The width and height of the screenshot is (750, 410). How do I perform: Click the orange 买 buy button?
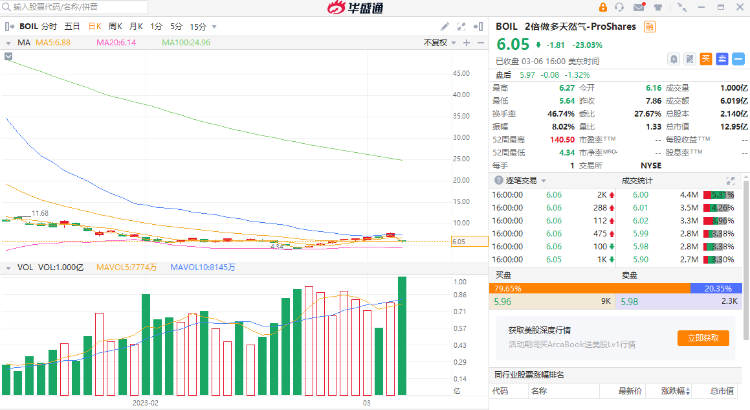tap(706, 59)
